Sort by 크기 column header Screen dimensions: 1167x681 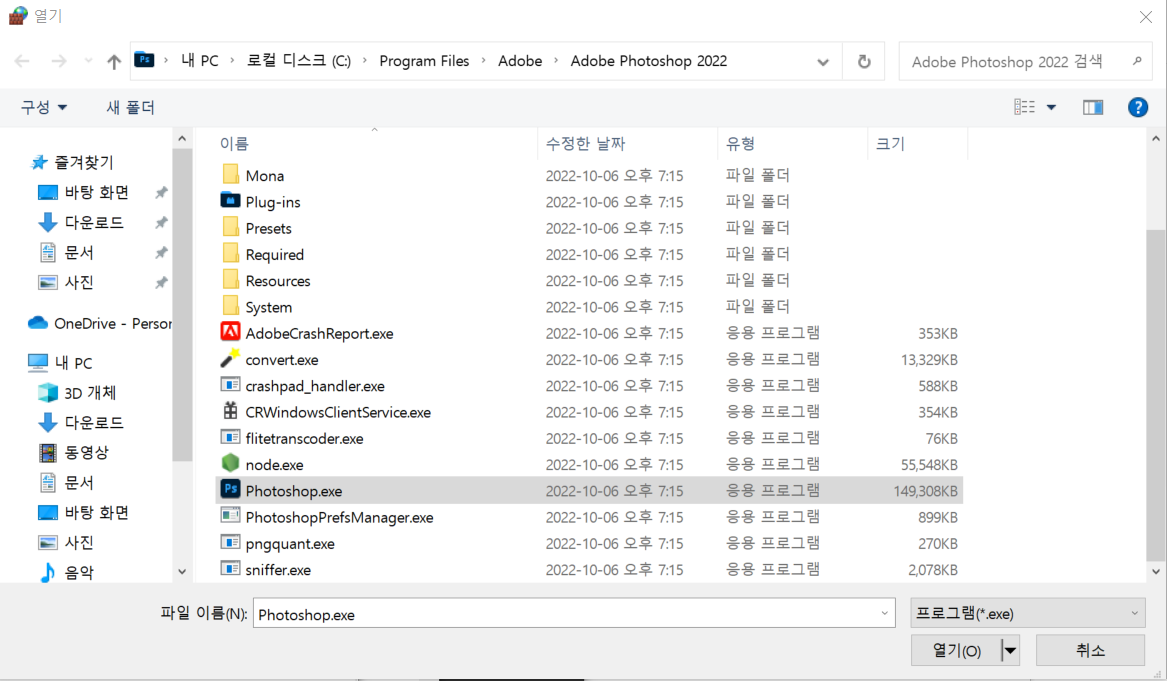890,144
